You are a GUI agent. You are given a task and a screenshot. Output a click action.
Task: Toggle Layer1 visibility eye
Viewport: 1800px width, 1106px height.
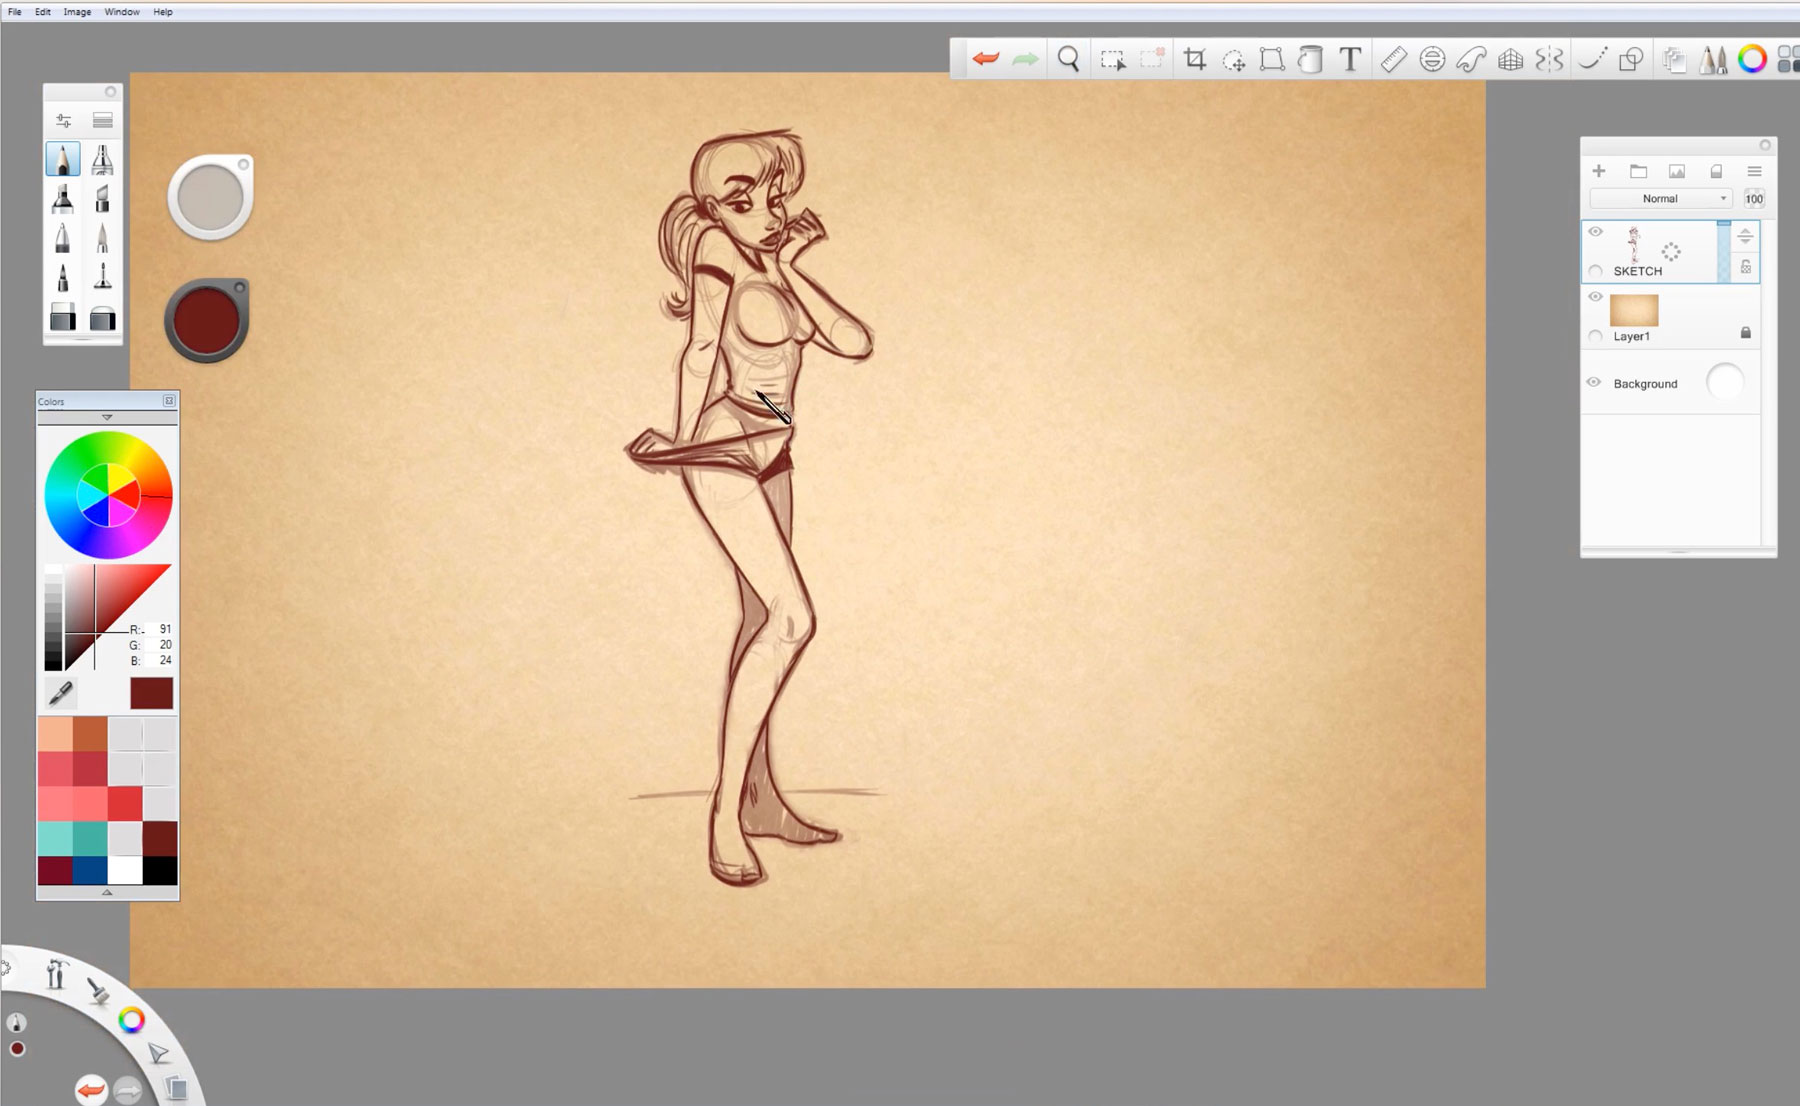coord(1596,297)
